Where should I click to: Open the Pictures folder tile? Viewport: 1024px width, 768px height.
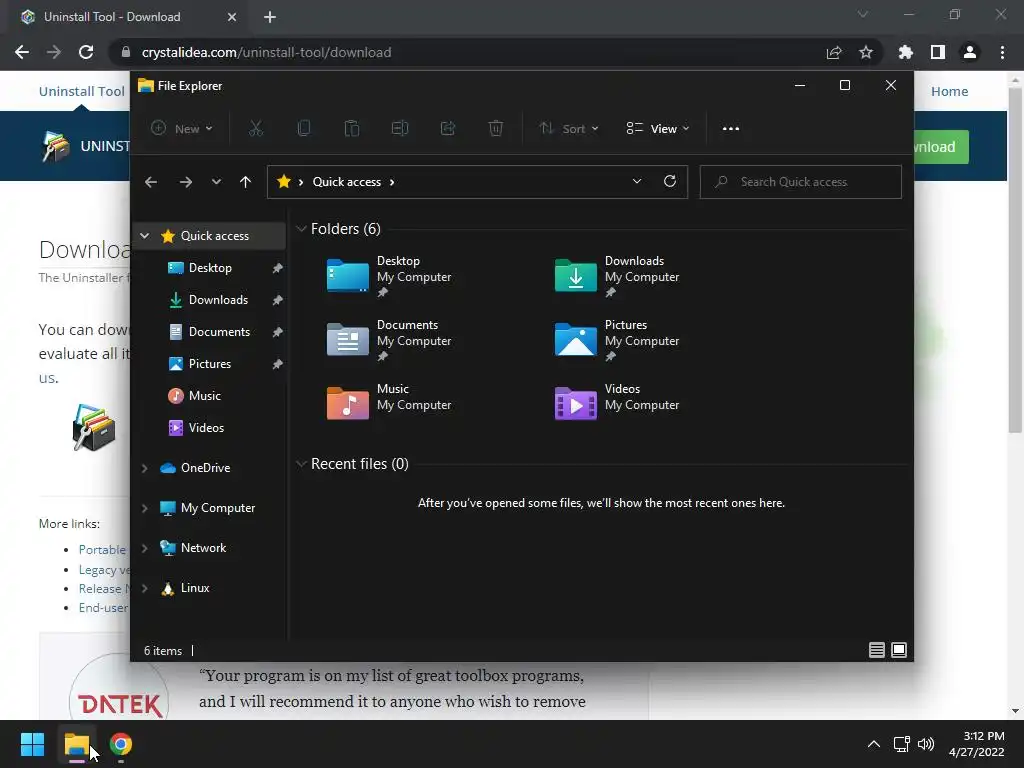click(x=617, y=340)
